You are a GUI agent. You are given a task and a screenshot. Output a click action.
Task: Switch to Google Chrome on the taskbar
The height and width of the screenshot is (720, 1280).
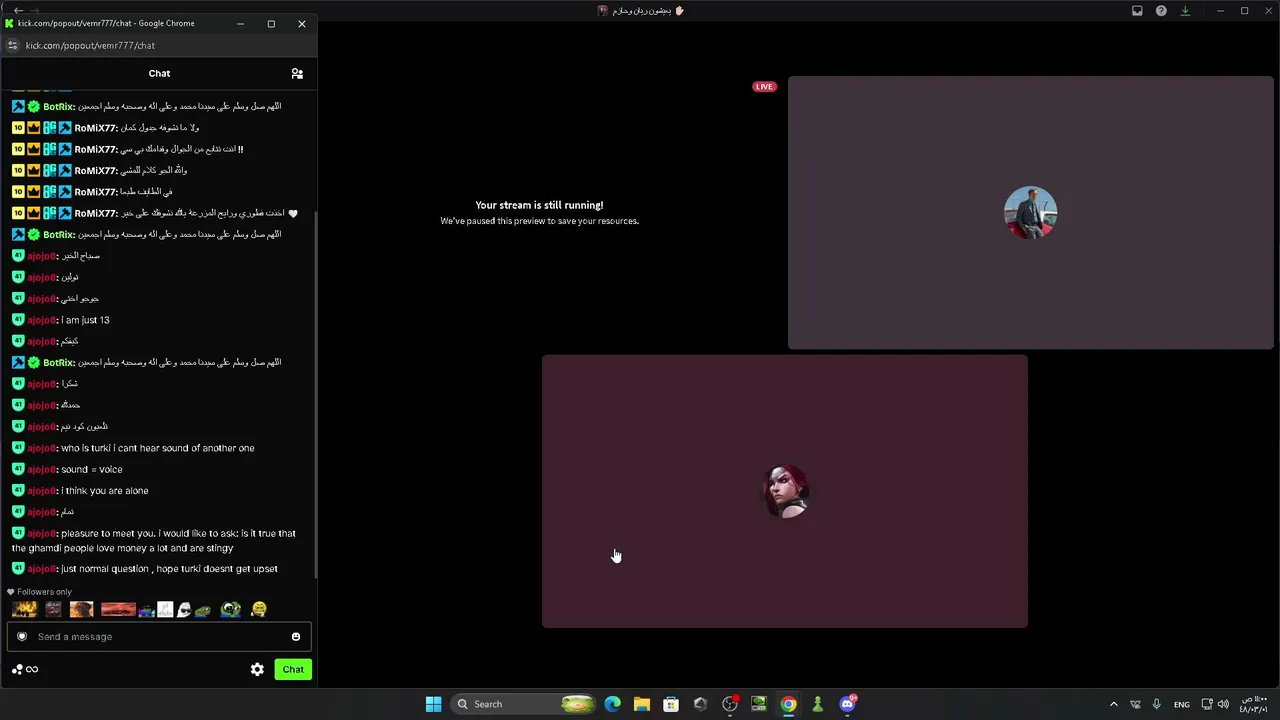[x=788, y=704]
